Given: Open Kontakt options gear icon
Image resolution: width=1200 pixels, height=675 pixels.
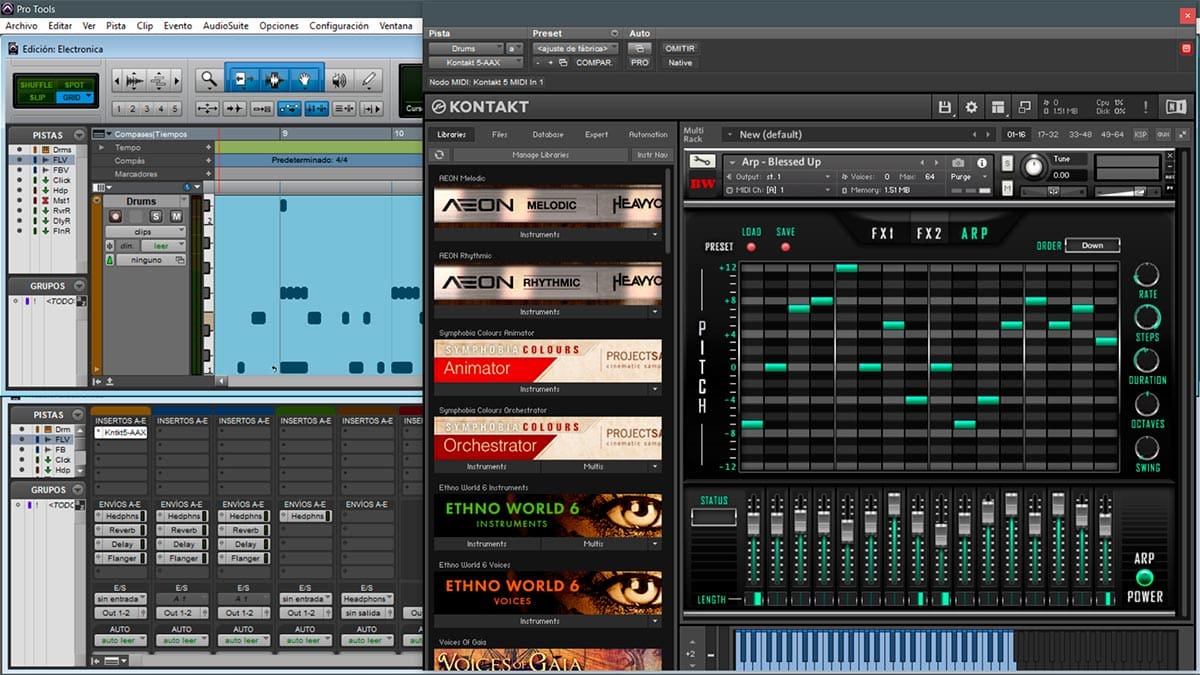Looking at the screenshot, I should [971, 107].
